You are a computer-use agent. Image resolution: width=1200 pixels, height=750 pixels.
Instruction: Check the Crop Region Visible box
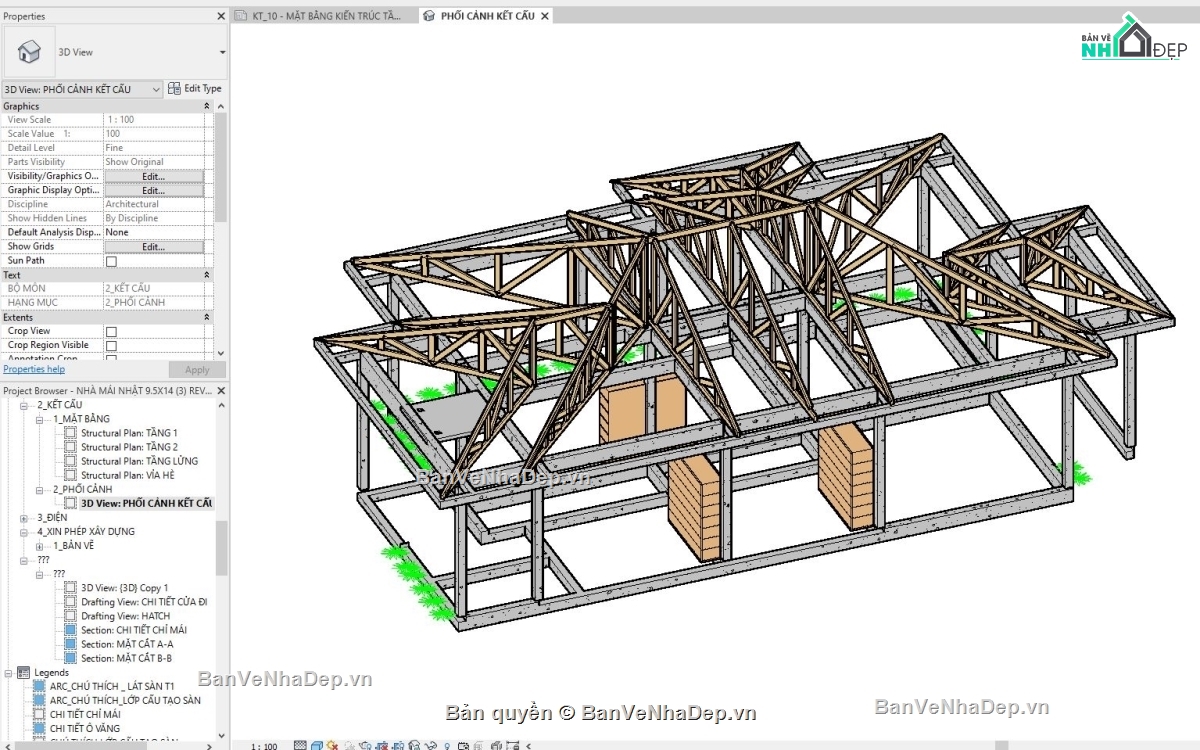112,345
